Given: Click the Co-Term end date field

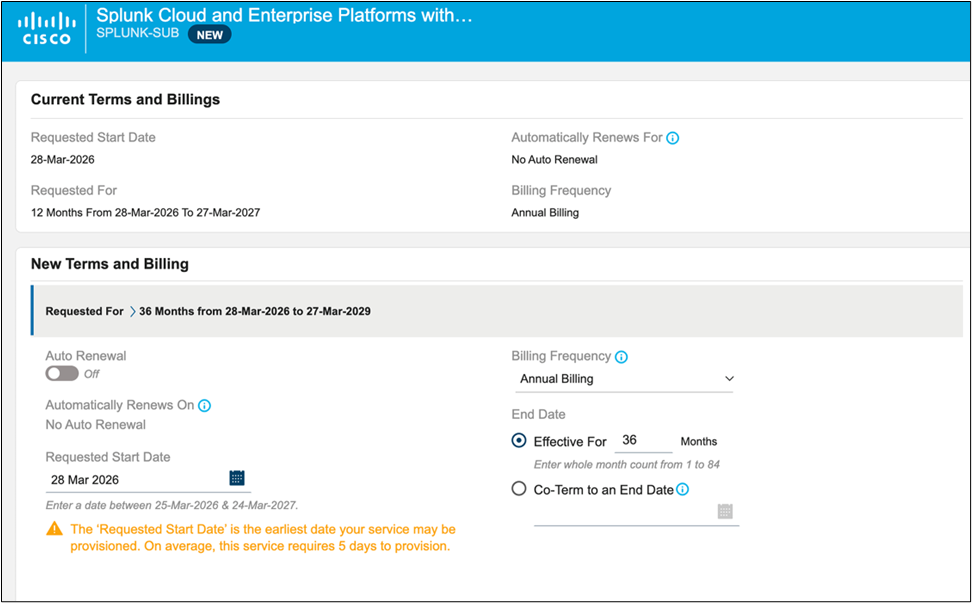Looking at the screenshot, I should pos(622,513).
